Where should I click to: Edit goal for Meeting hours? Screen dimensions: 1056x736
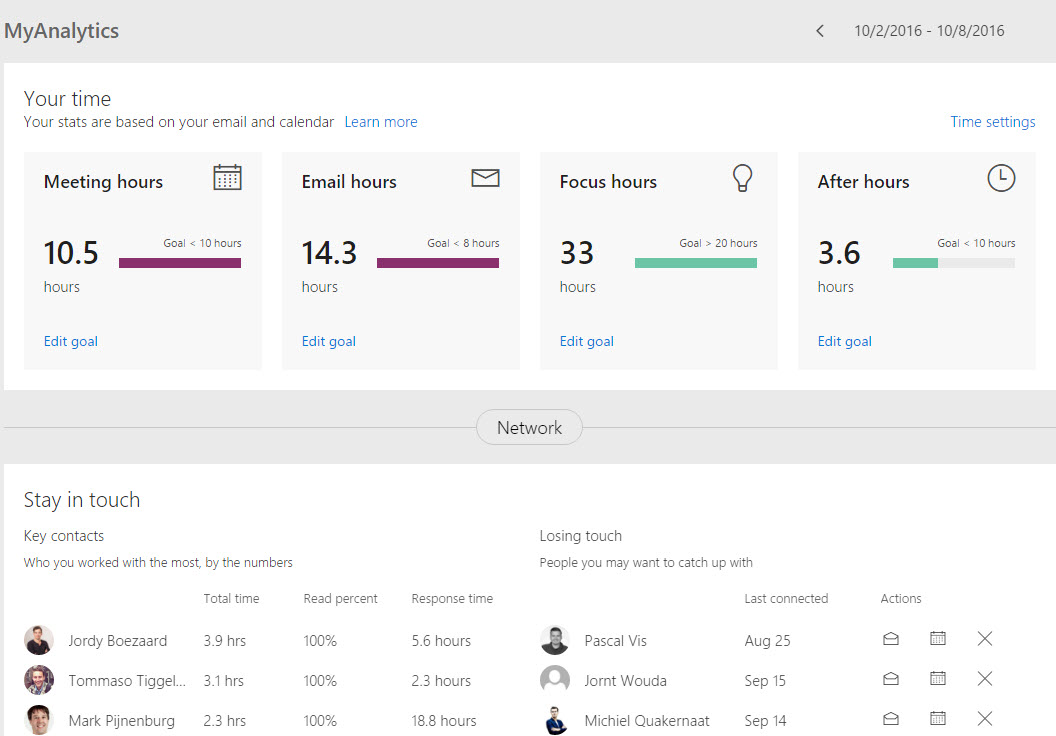point(71,341)
